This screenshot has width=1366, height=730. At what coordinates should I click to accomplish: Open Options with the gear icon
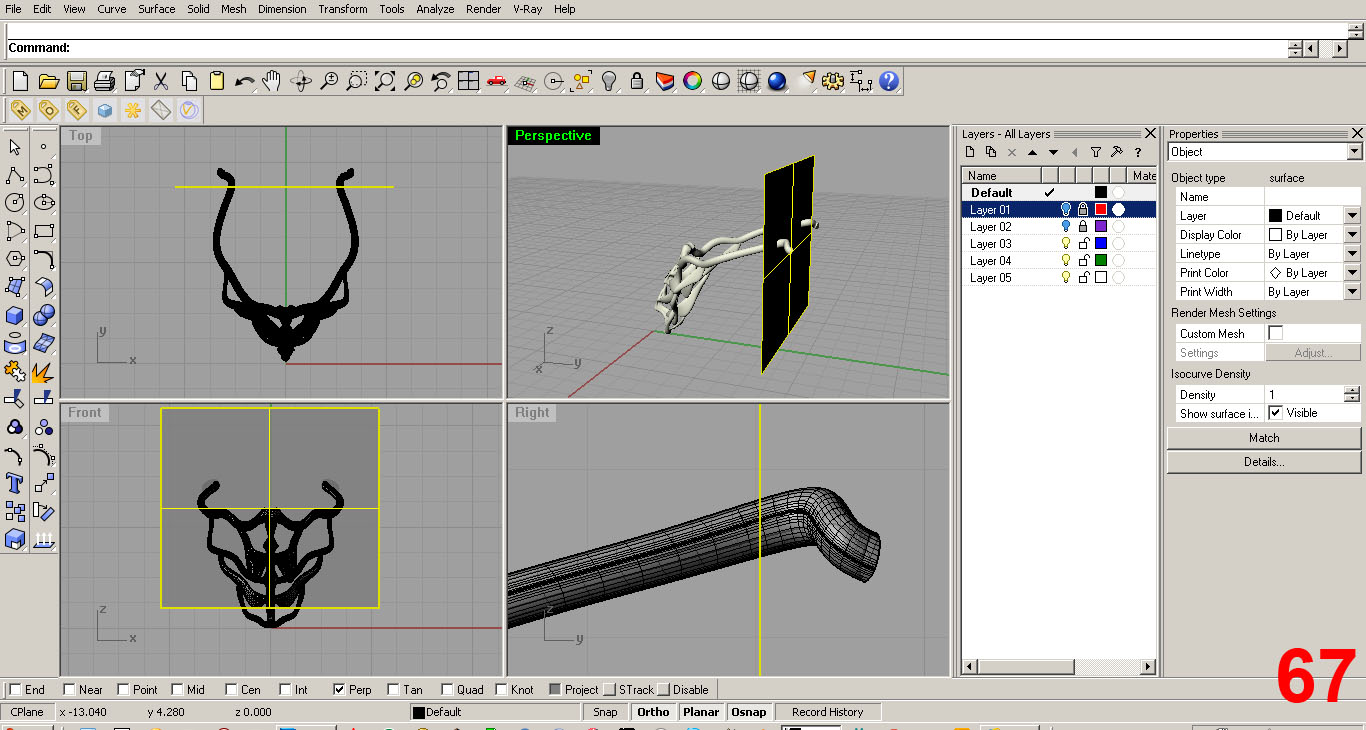click(x=833, y=81)
